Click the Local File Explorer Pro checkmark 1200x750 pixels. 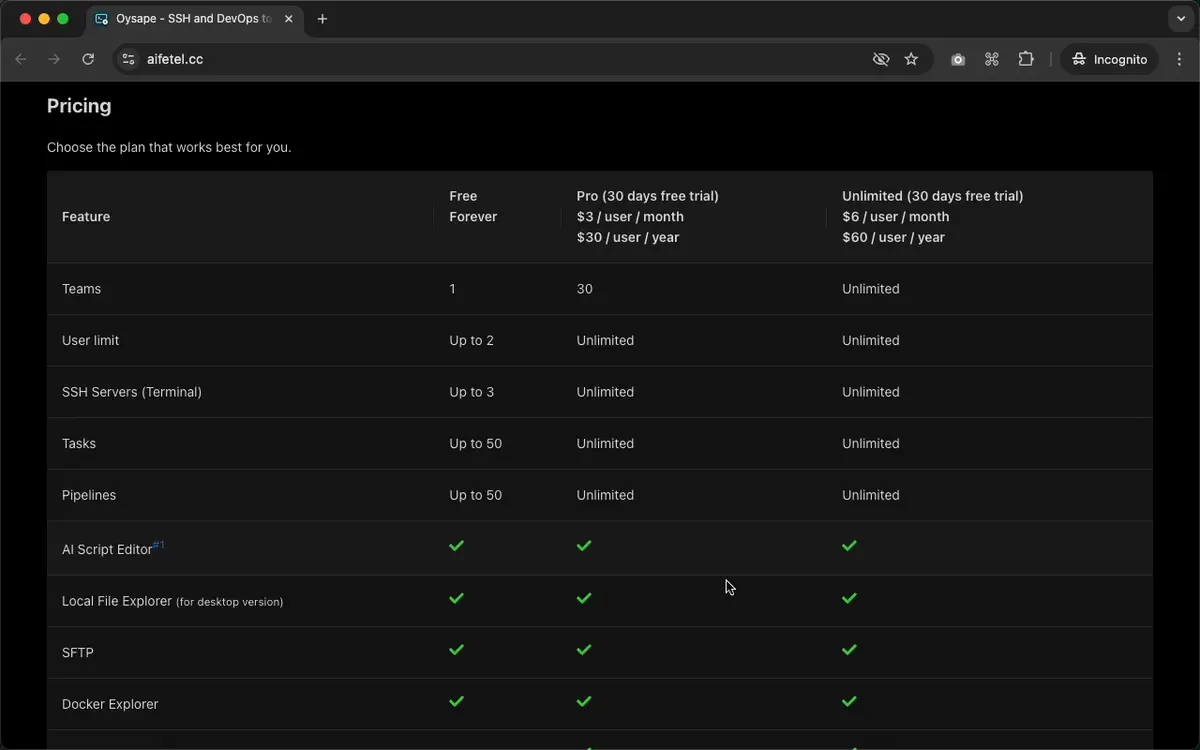coord(584,598)
